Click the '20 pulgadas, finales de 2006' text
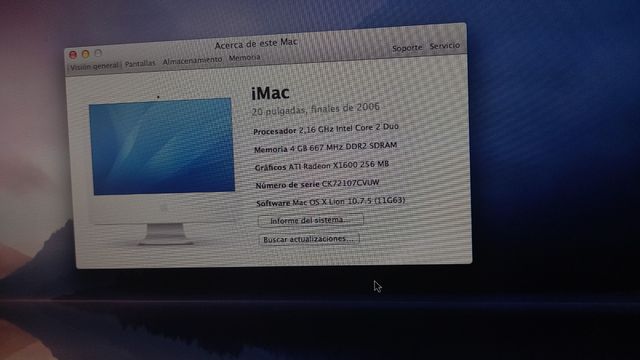The image size is (640, 360). coord(316,109)
